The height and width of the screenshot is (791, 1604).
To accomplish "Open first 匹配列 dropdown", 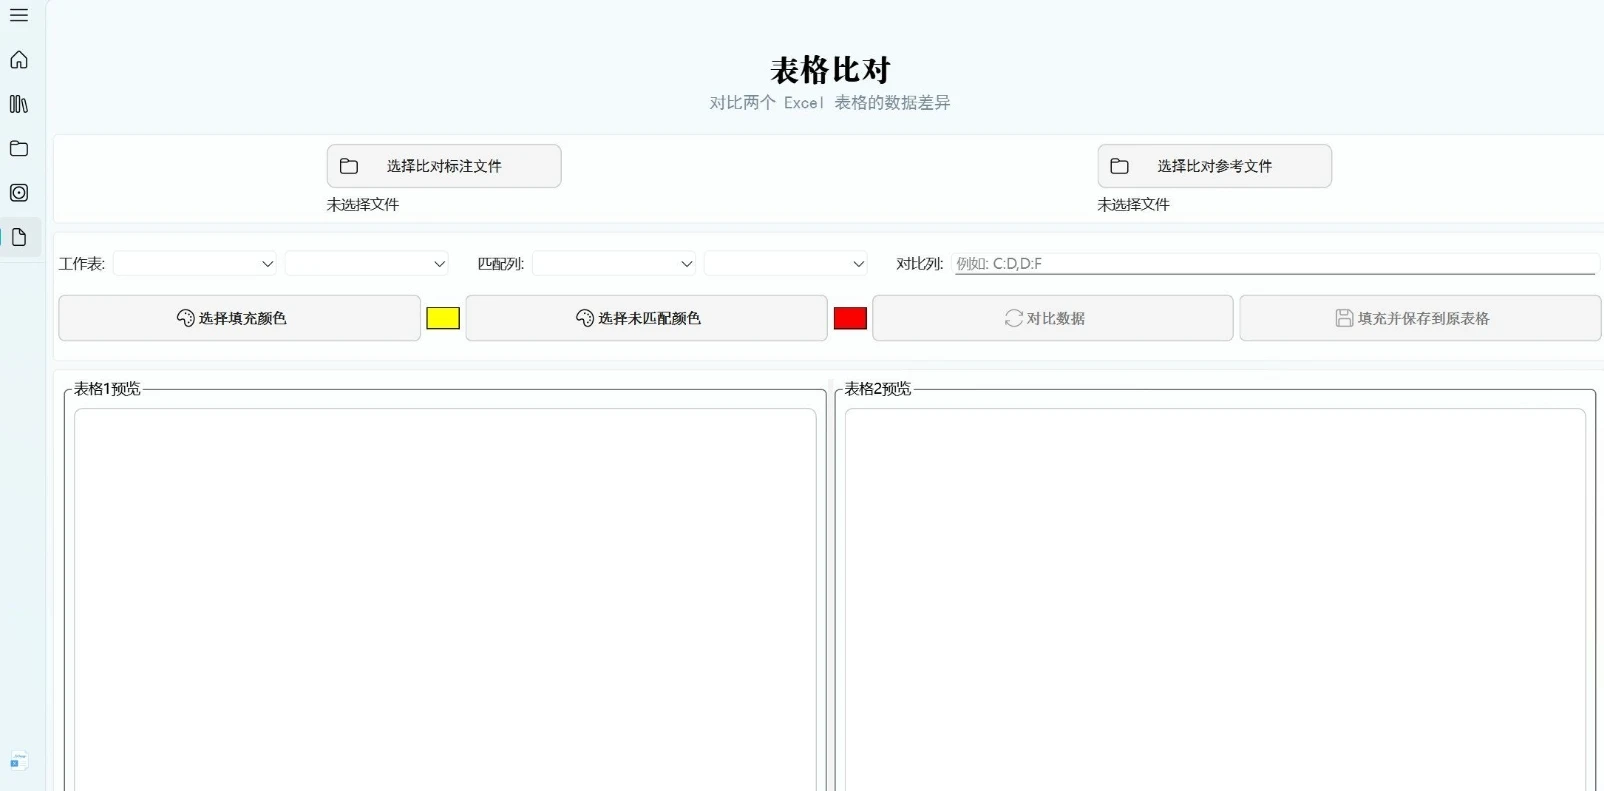I will coord(614,264).
